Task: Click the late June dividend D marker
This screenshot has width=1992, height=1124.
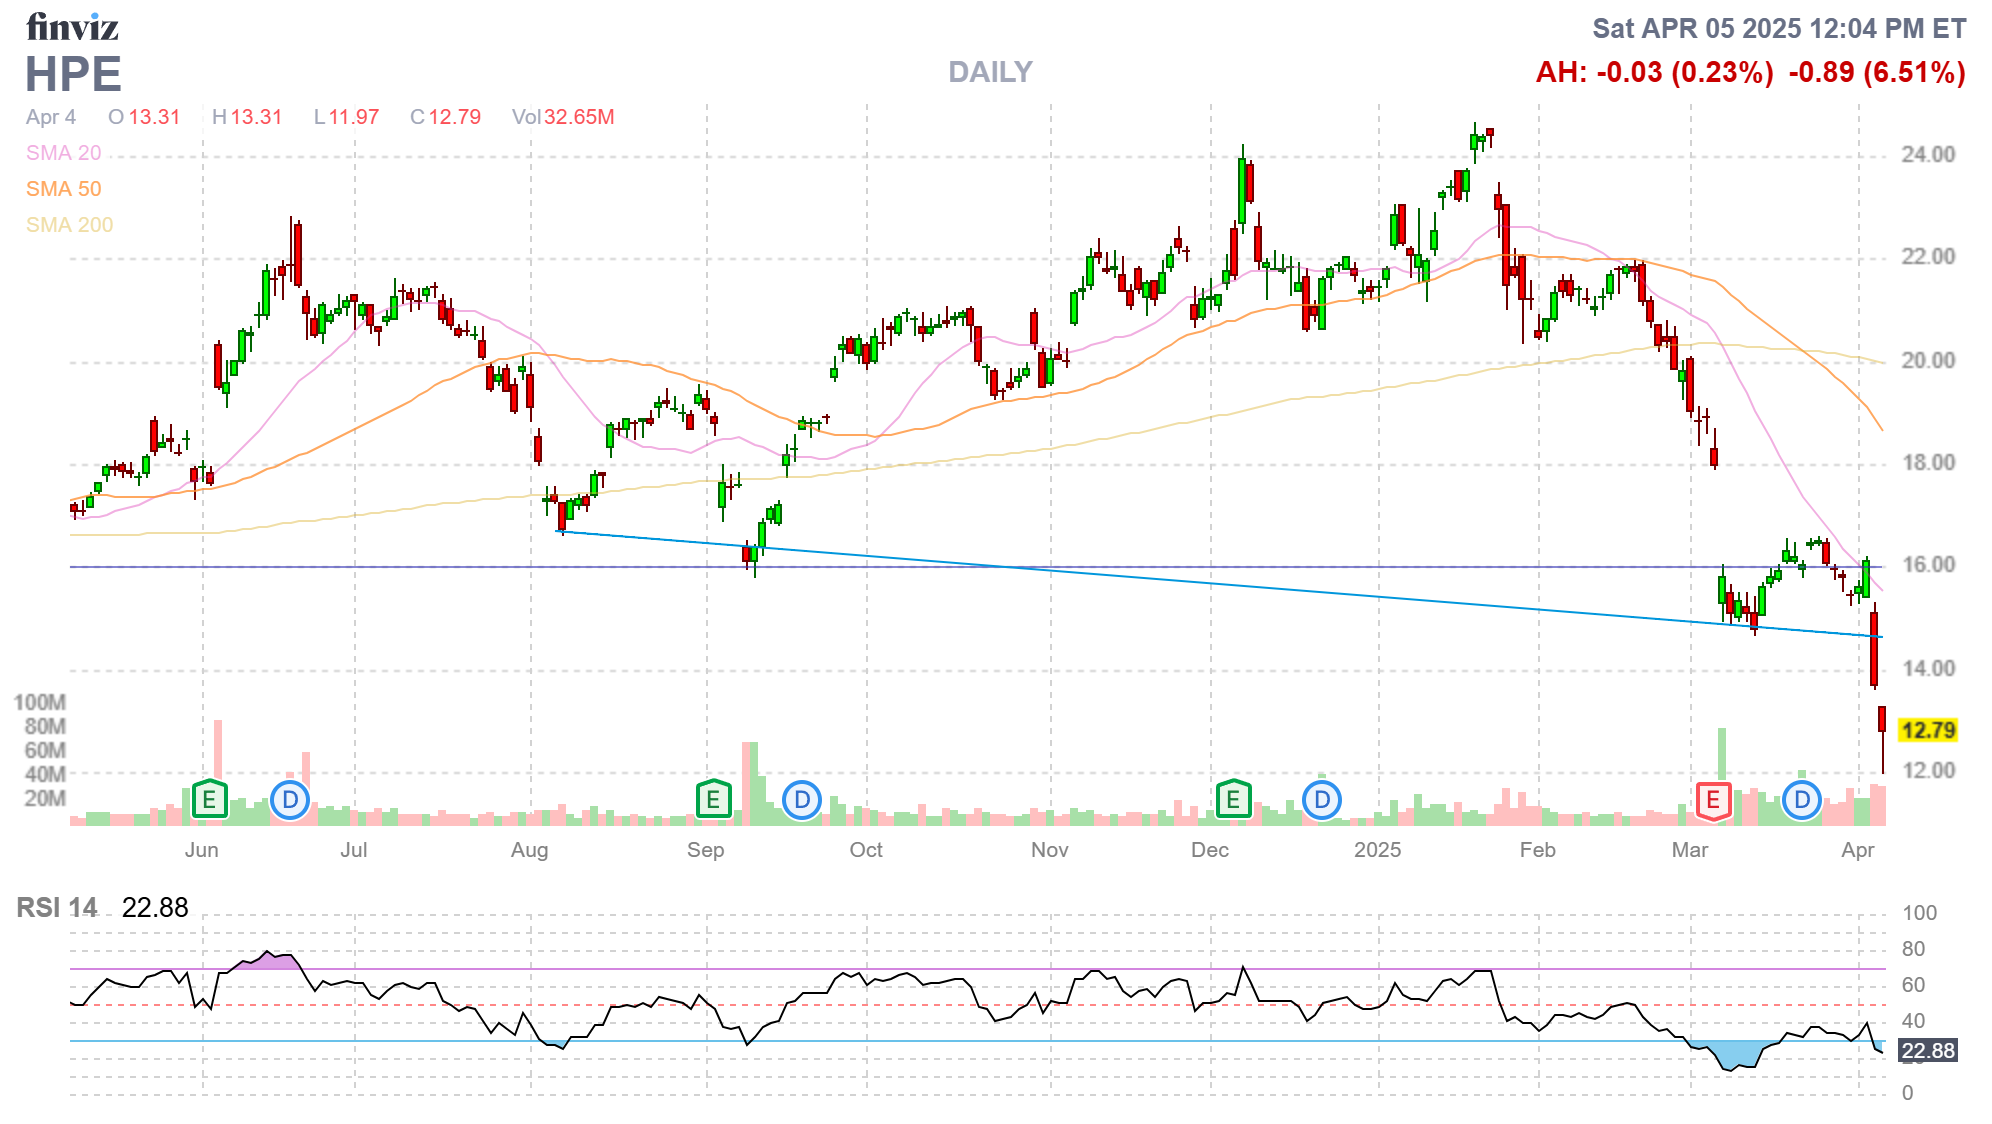Action: point(290,800)
